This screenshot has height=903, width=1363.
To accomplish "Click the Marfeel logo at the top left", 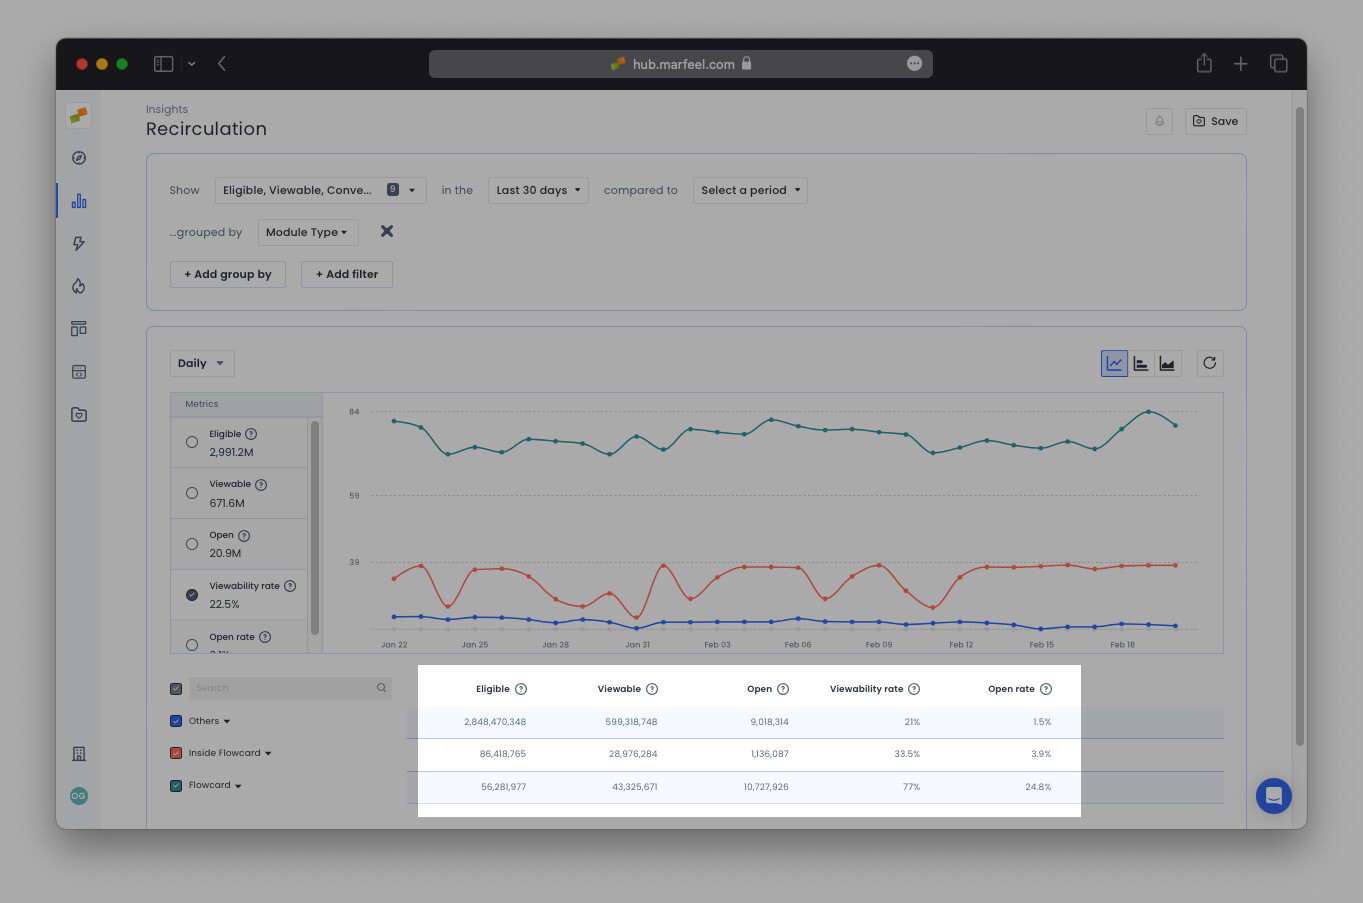I will point(78,115).
